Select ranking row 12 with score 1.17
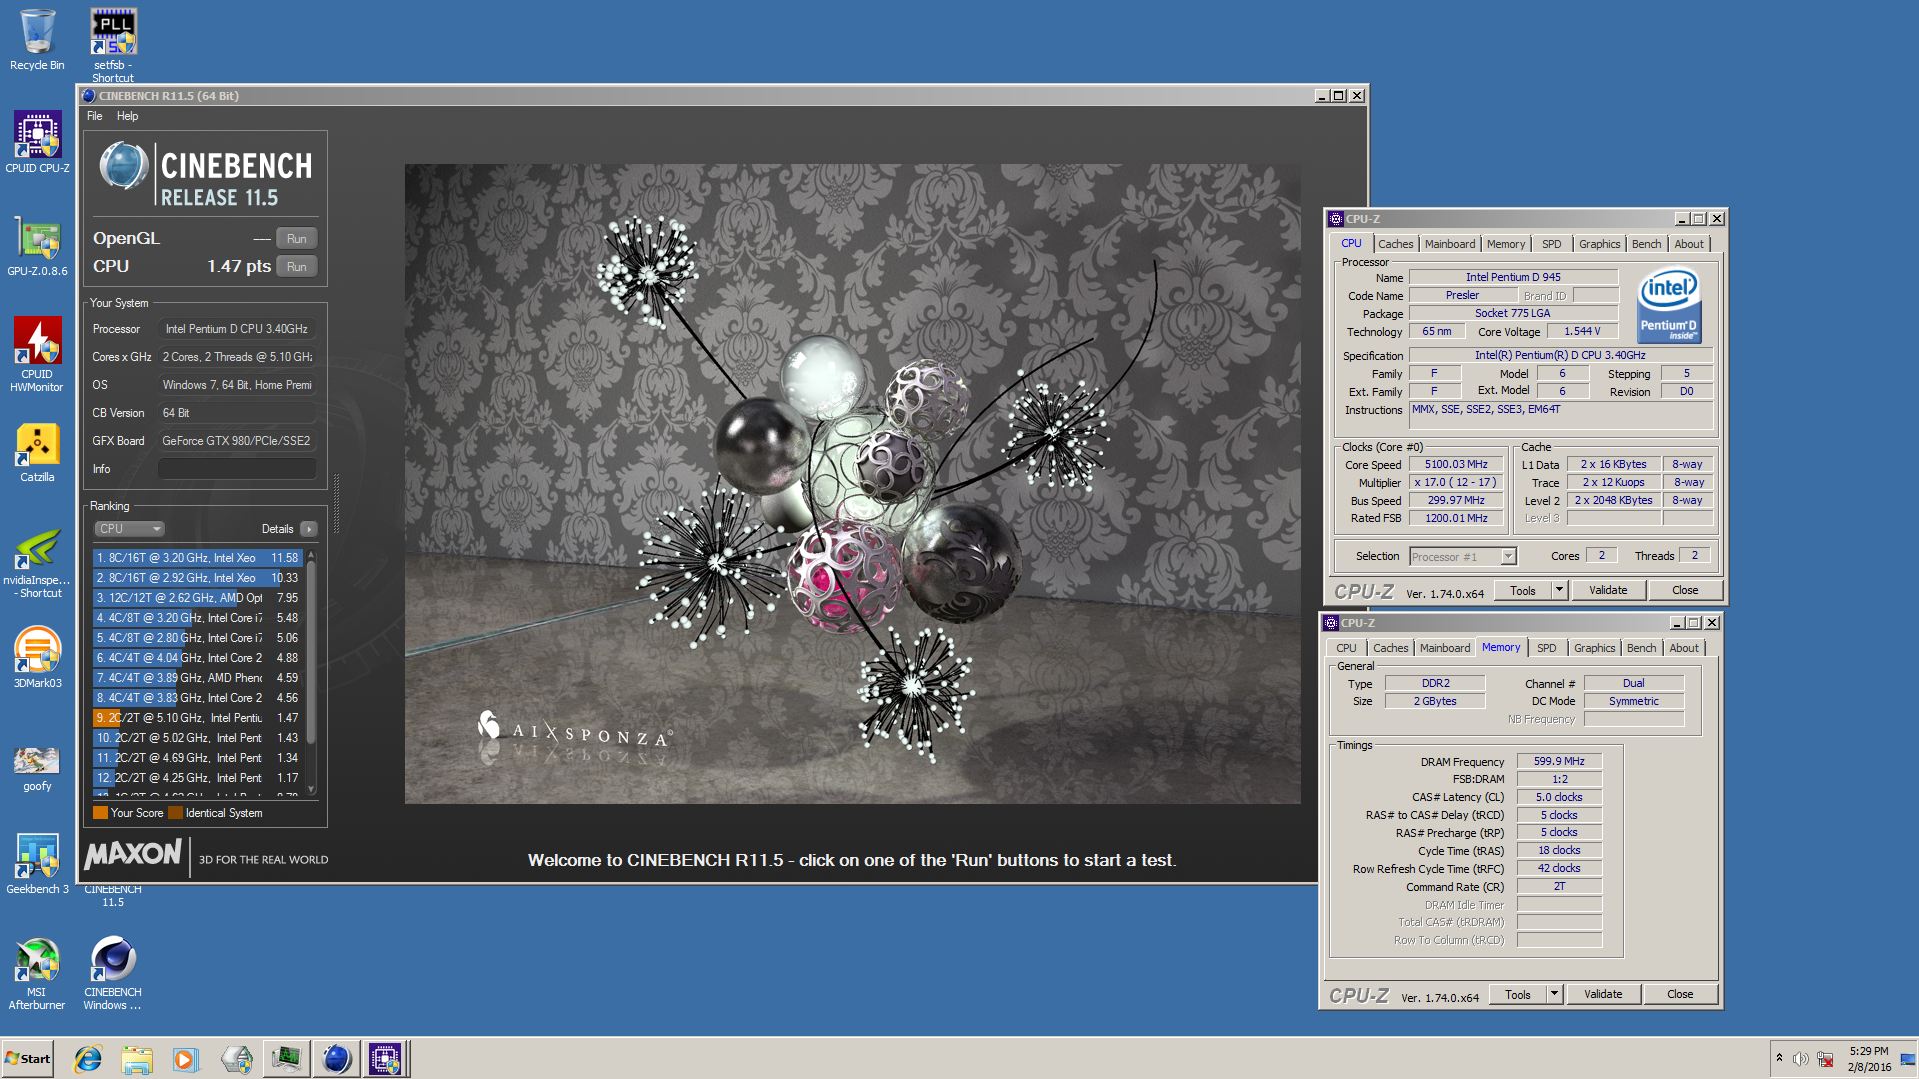This screenshot has height=1079, width=1919. [197, 778]
